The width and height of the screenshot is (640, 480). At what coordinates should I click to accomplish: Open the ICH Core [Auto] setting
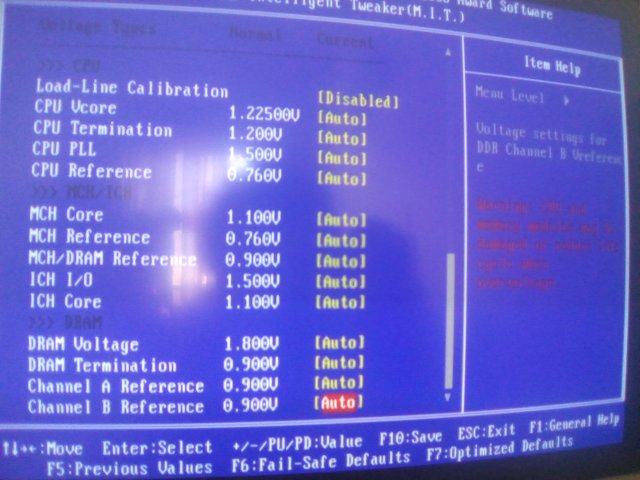pos(340,302)
